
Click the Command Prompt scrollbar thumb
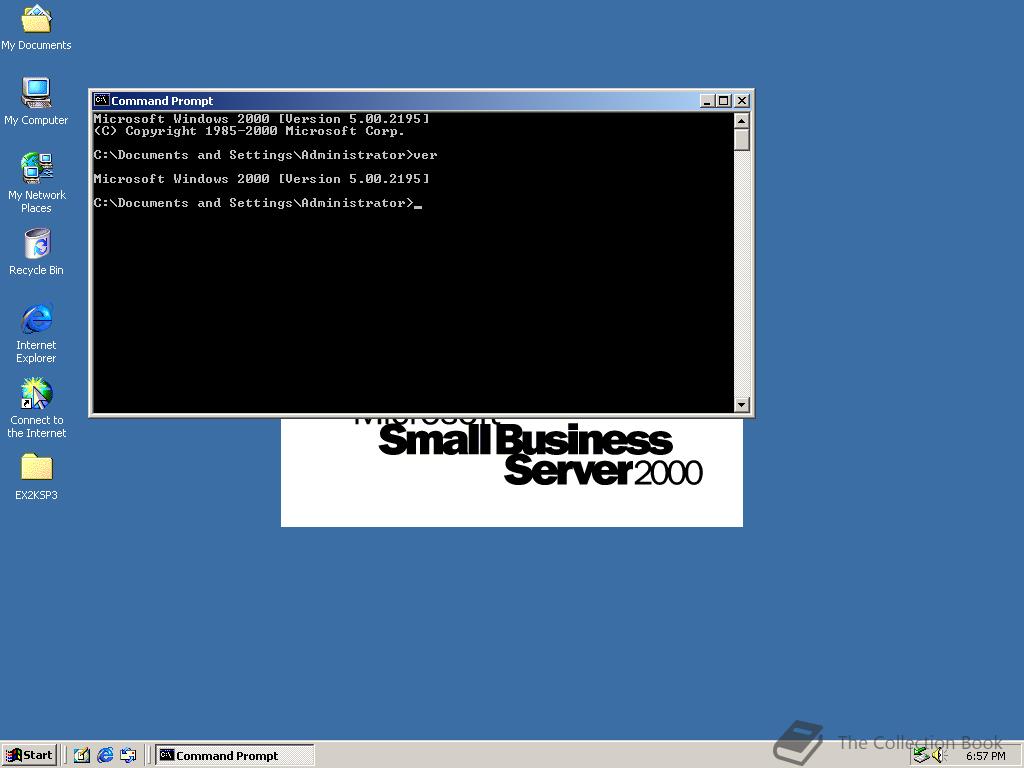[741, 140]
